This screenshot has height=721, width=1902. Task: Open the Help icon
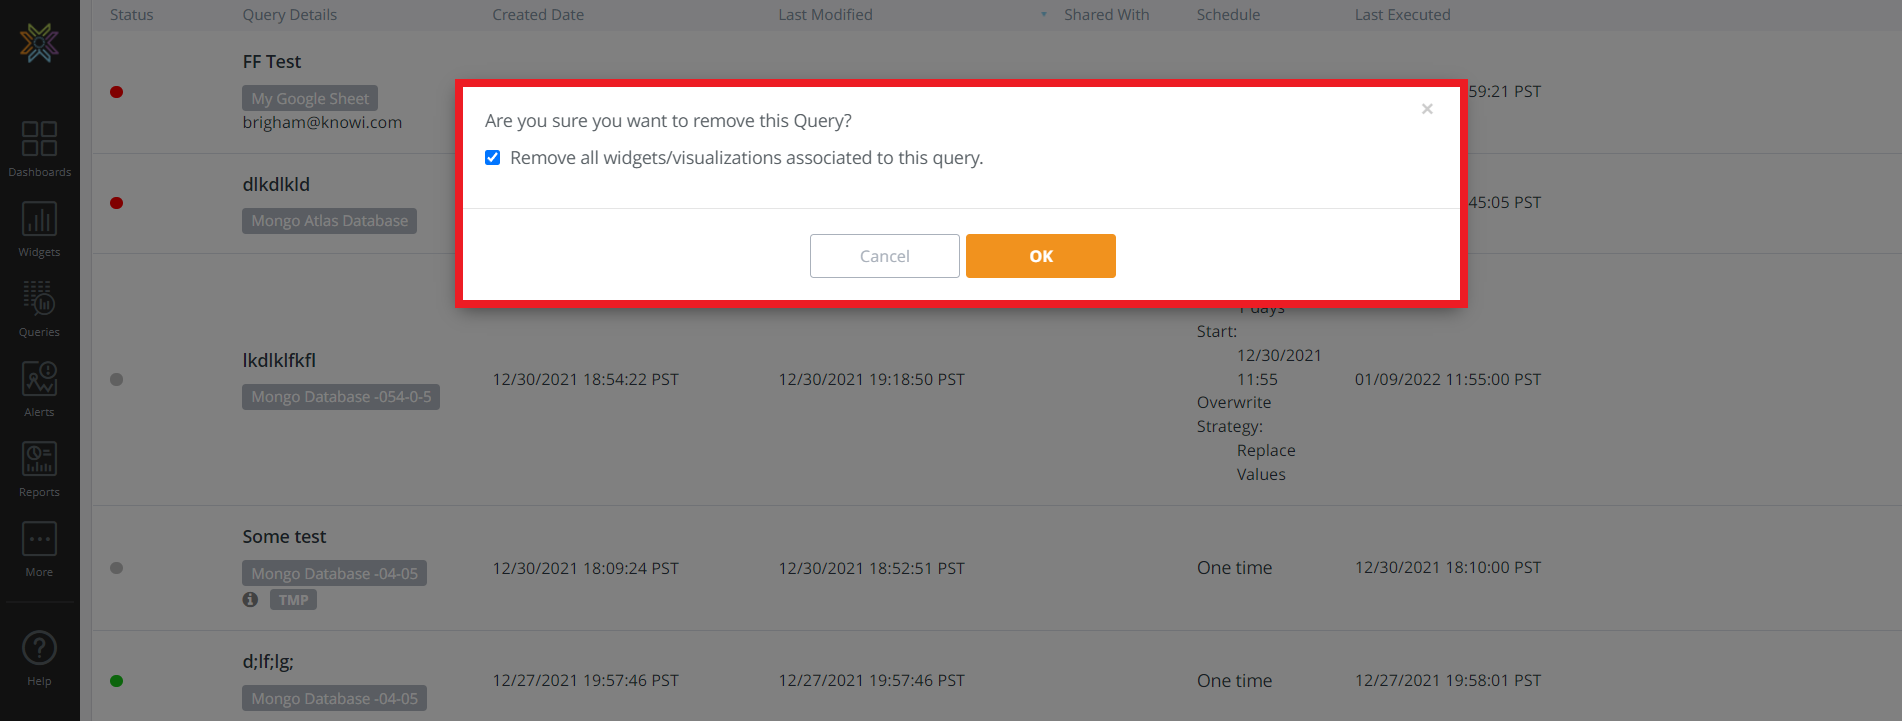coord(39,649)
